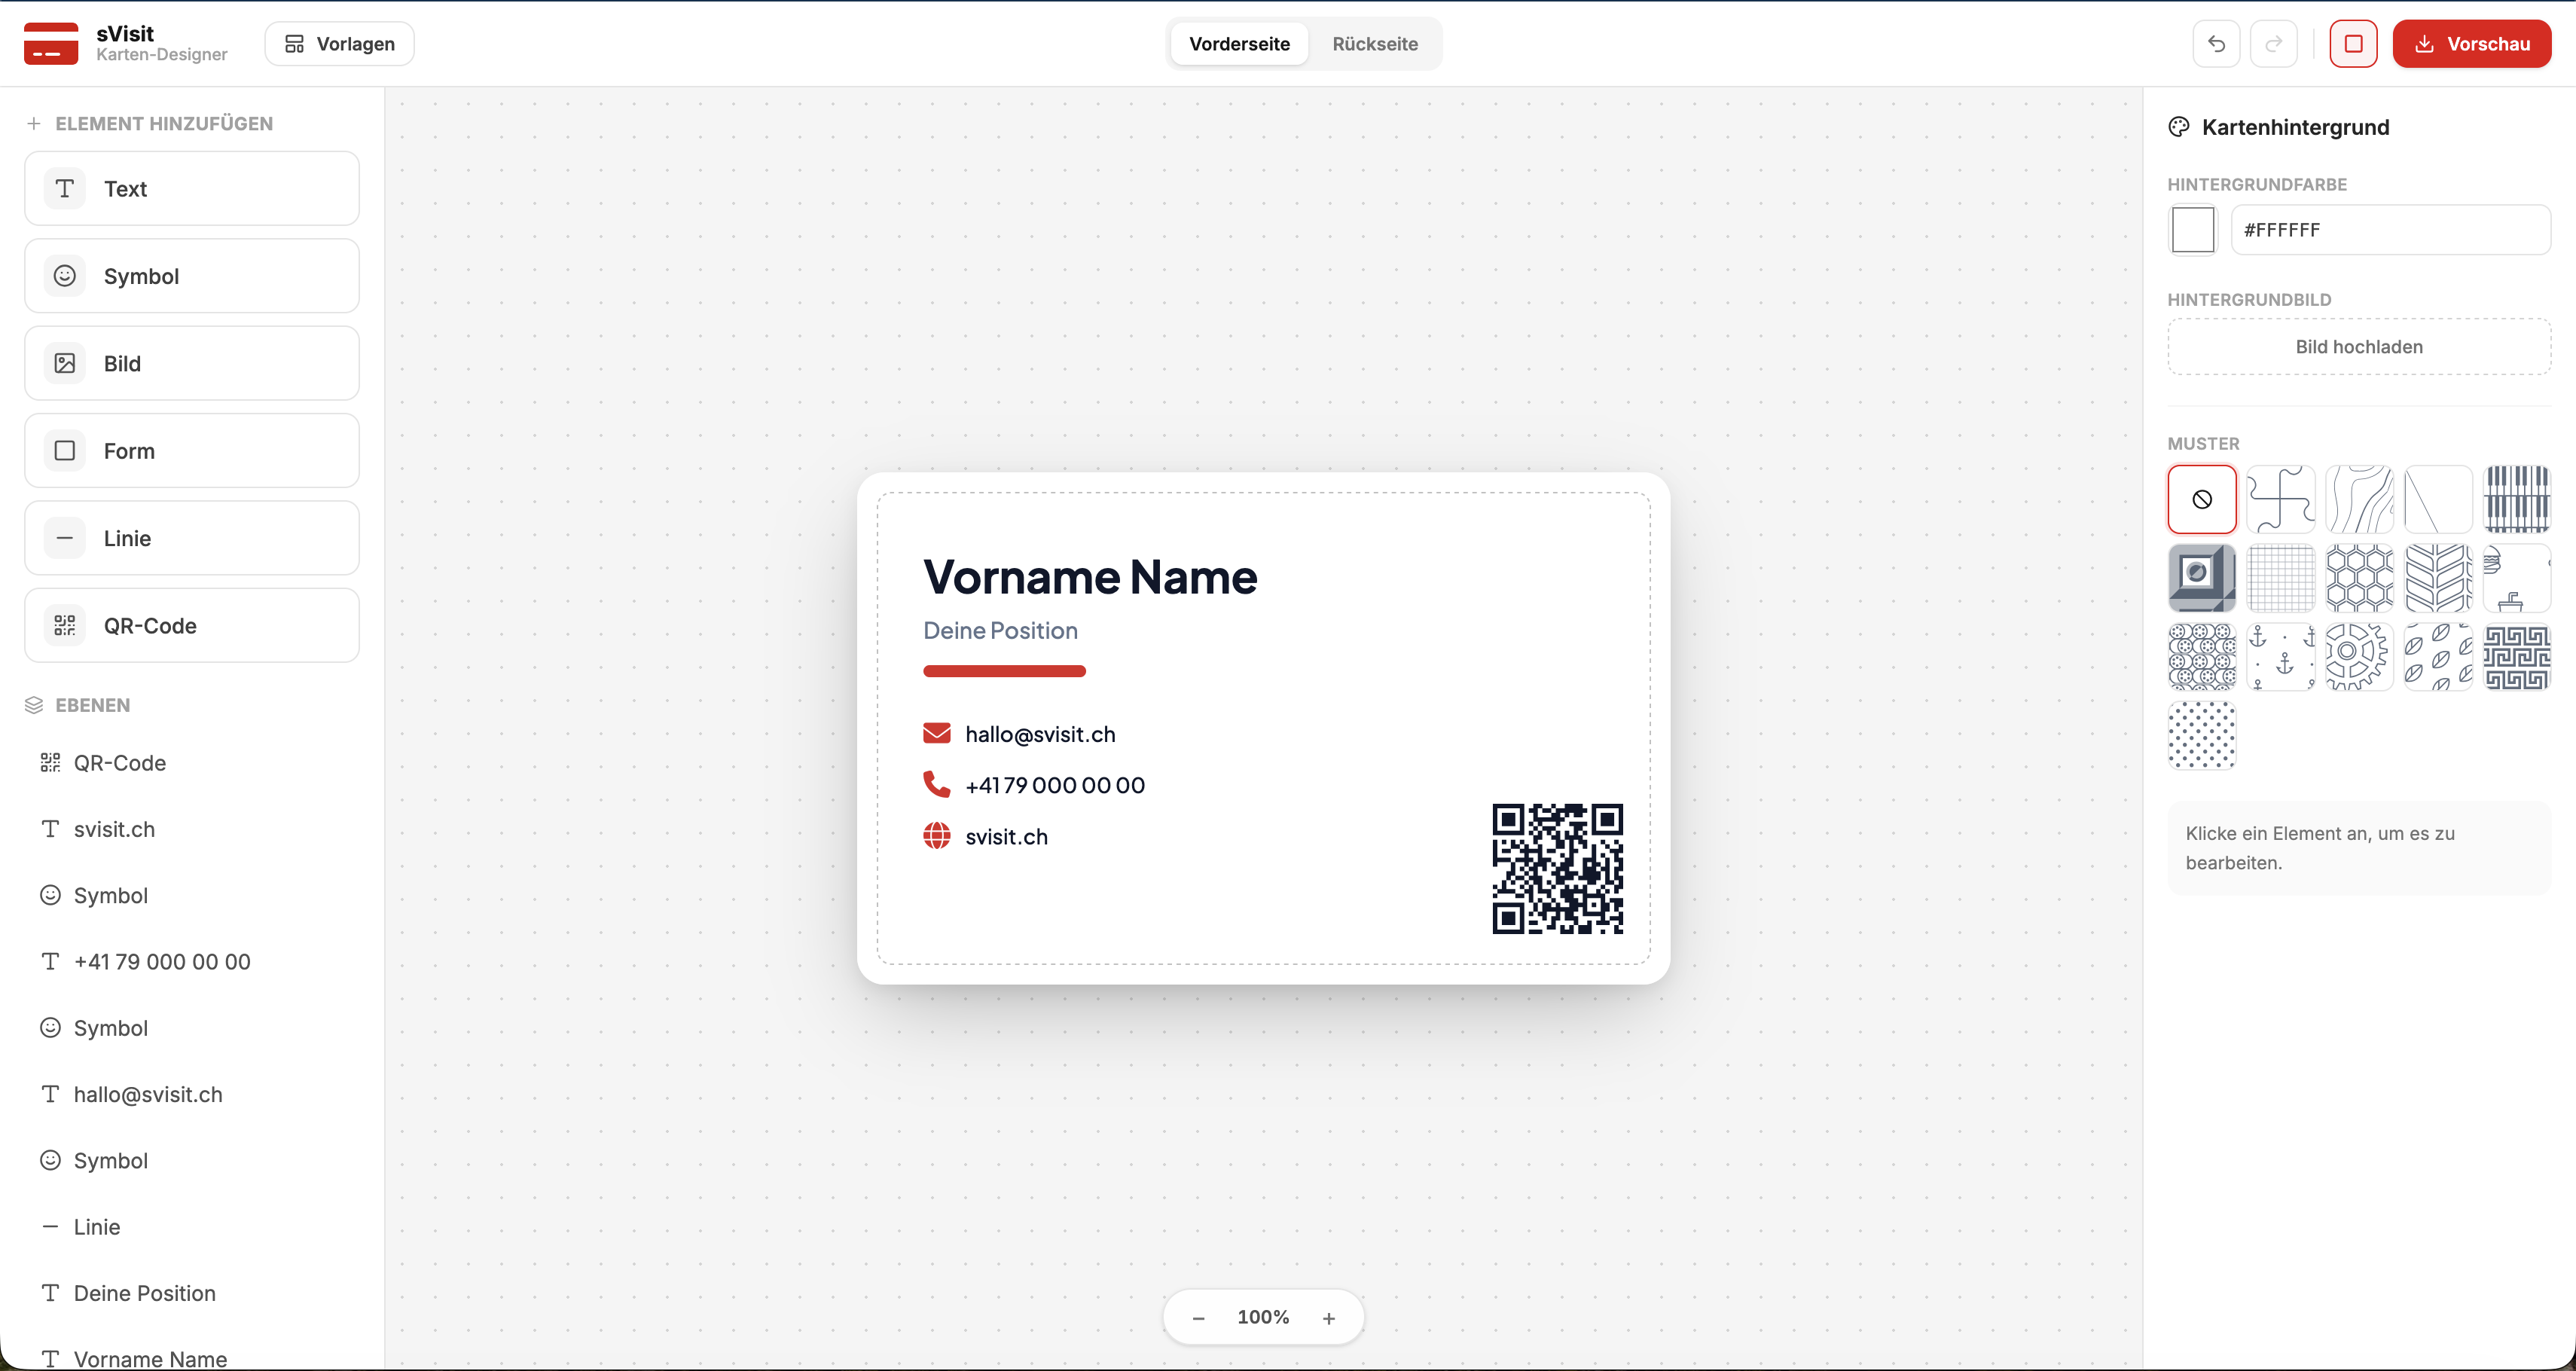Toggle the red square button beside Vorschau
Image resolution: width=2576 pixels, height=1371 pixels.
coord(2353,44)
